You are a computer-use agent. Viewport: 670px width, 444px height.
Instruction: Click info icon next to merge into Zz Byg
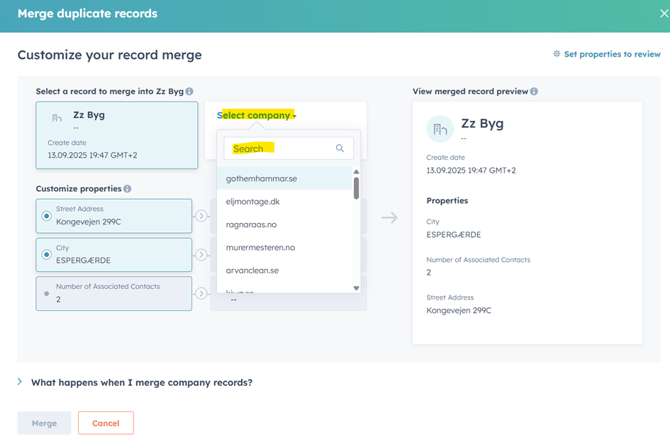pos(189,92)
